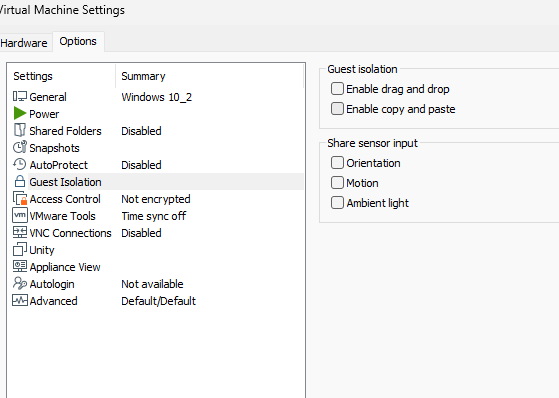Click the Settings column header
Image resolution: width=559 pixels, height=398 pixels.
tap(33, 76)
